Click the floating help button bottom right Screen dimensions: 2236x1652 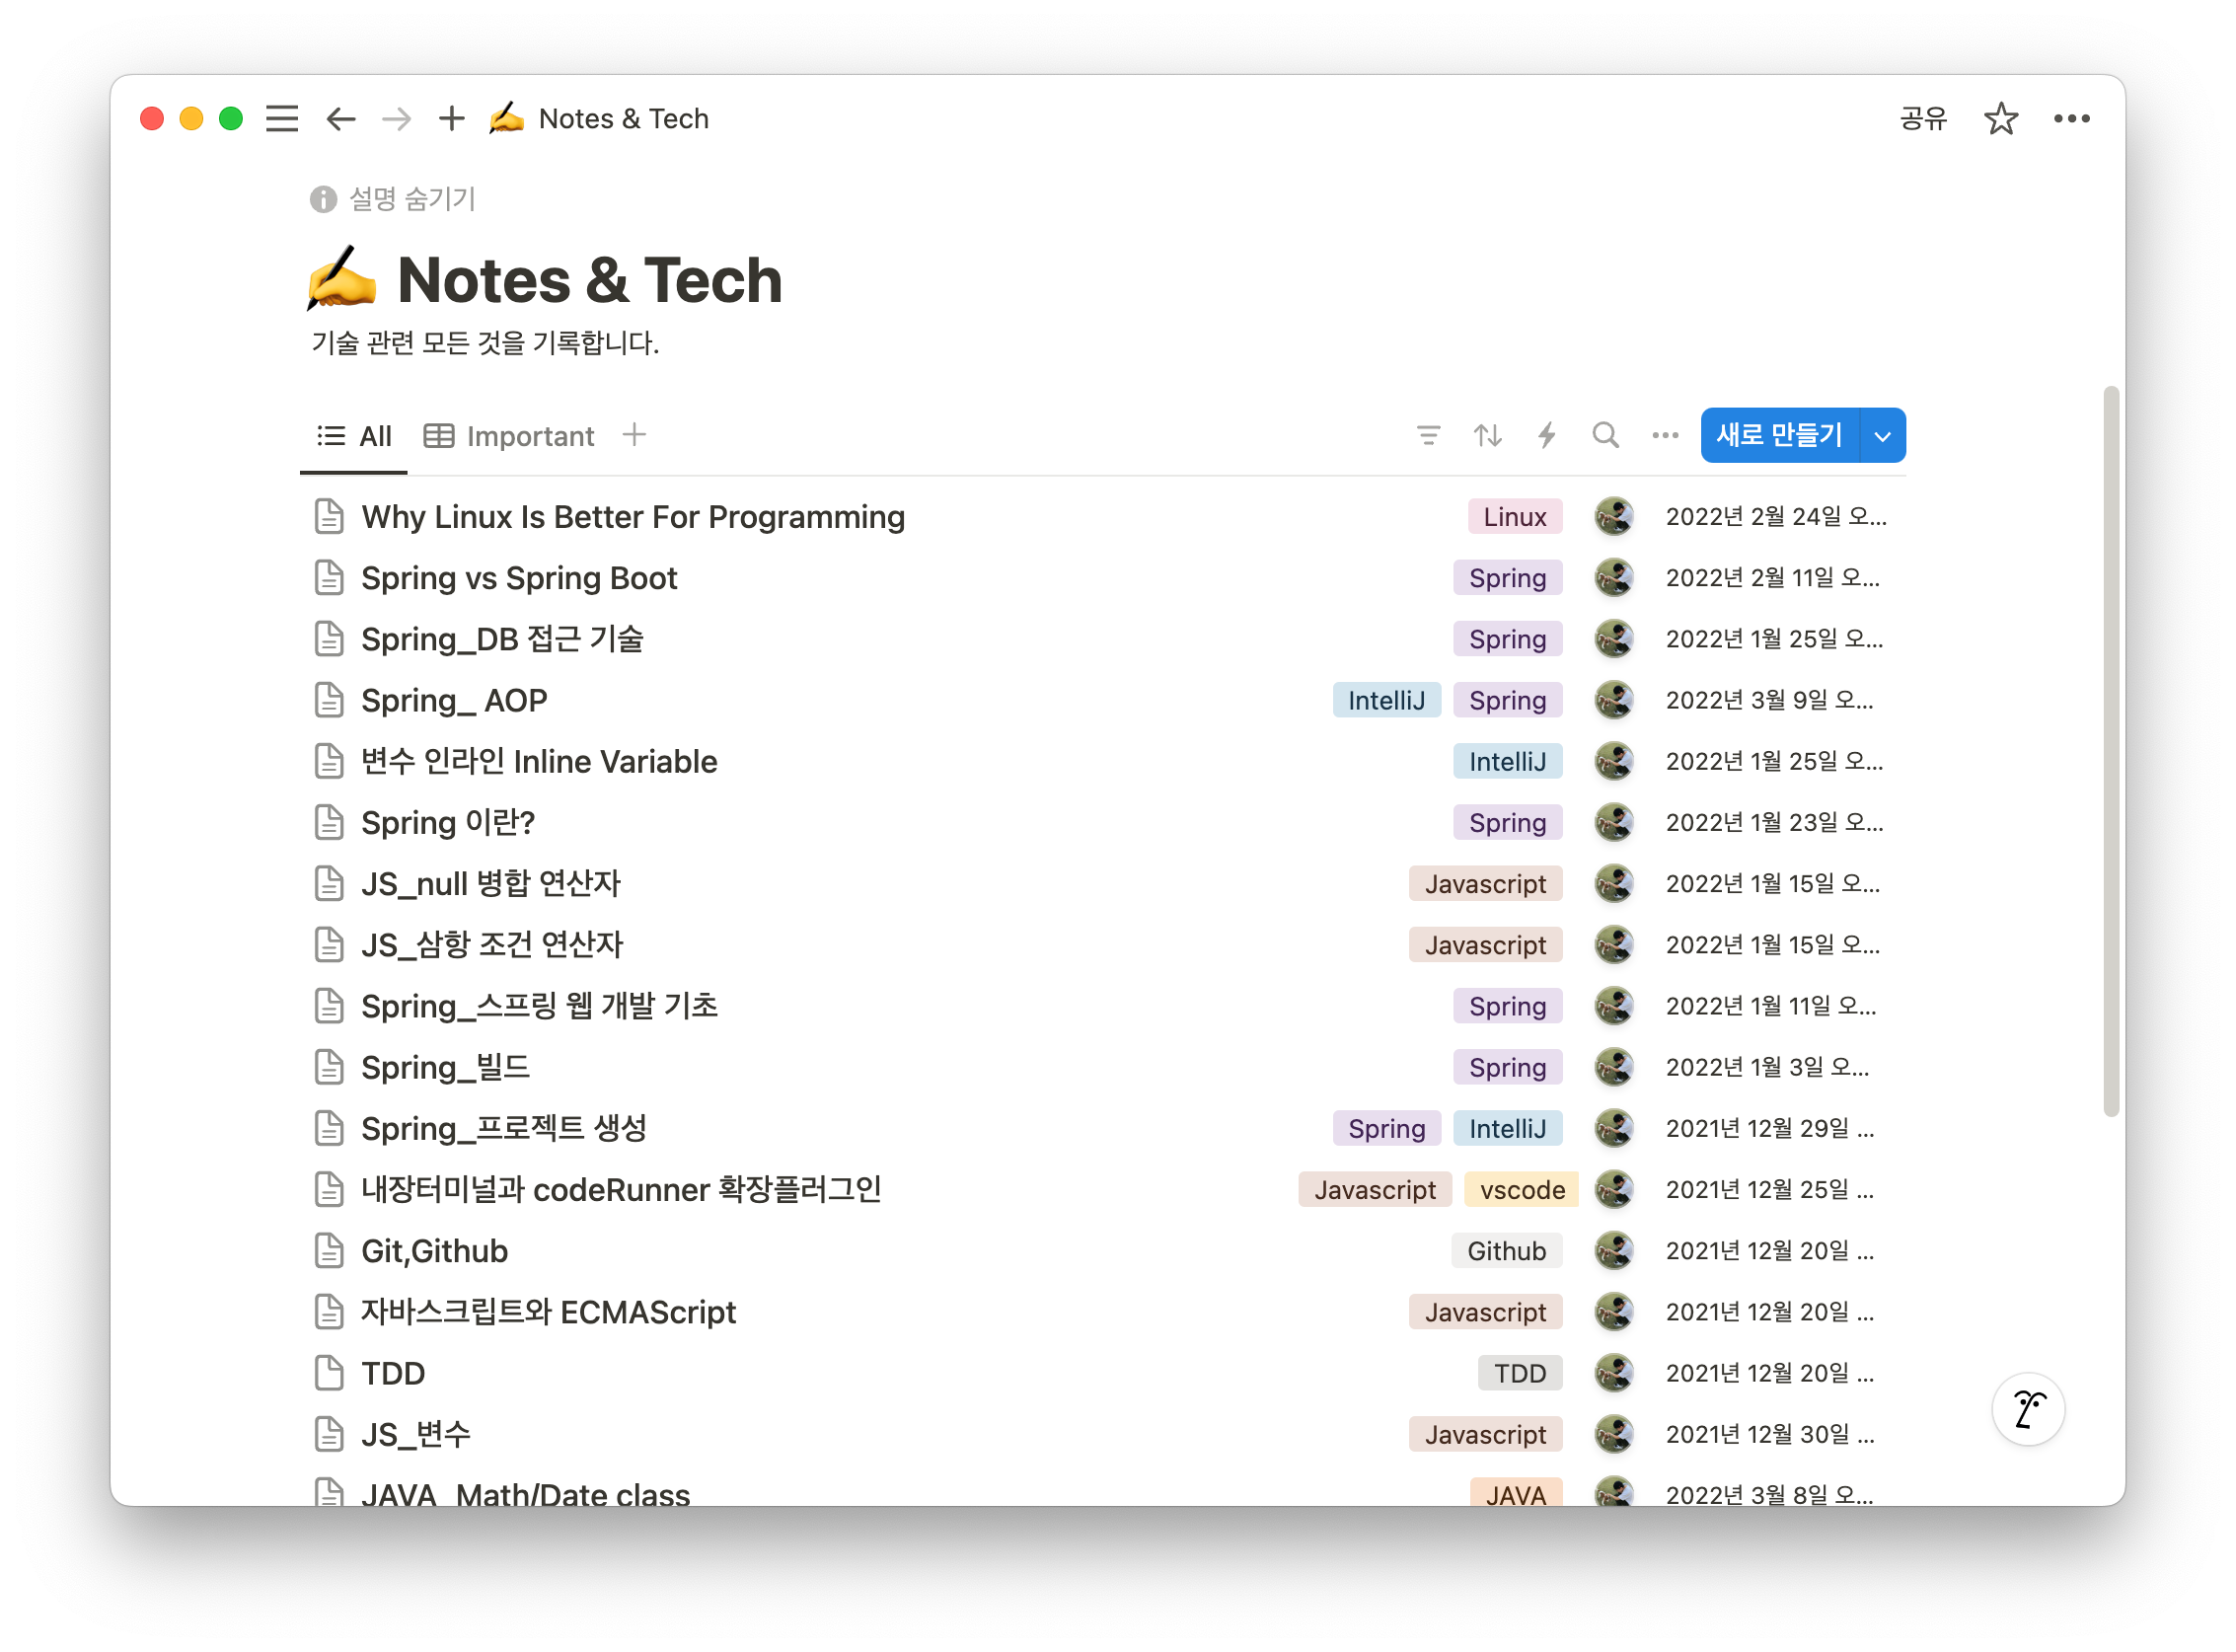[x=2028, y=1410]
